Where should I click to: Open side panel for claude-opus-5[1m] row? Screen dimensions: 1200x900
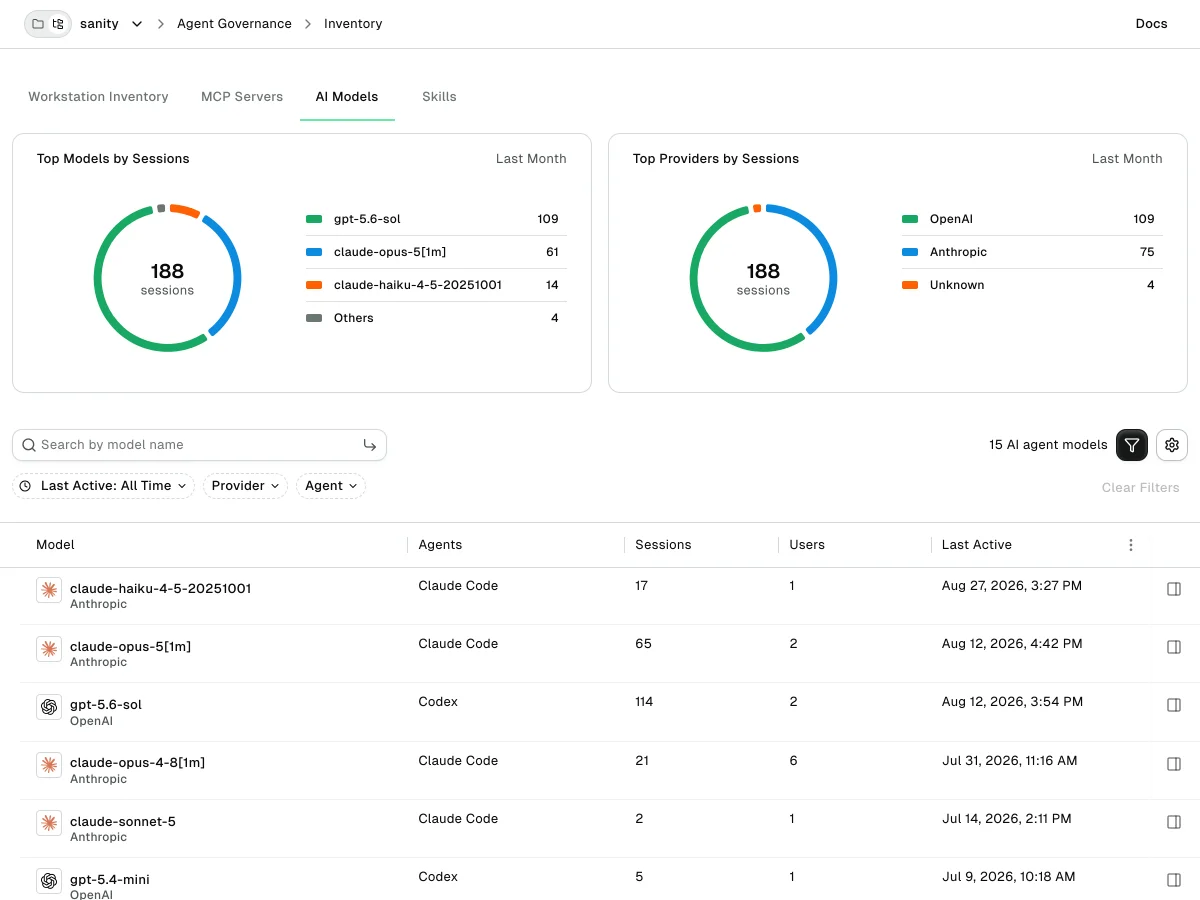[x=1175, y=647]
